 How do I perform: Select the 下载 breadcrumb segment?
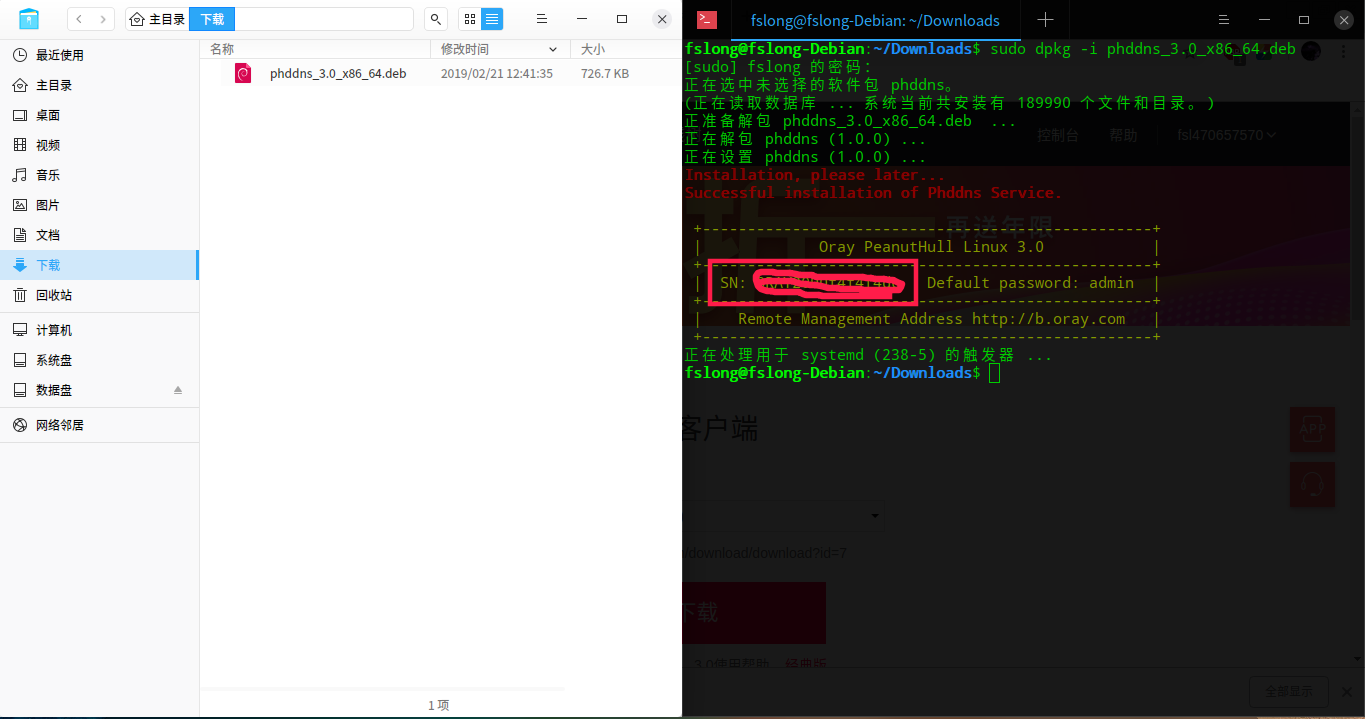click(x=212, y=19)
